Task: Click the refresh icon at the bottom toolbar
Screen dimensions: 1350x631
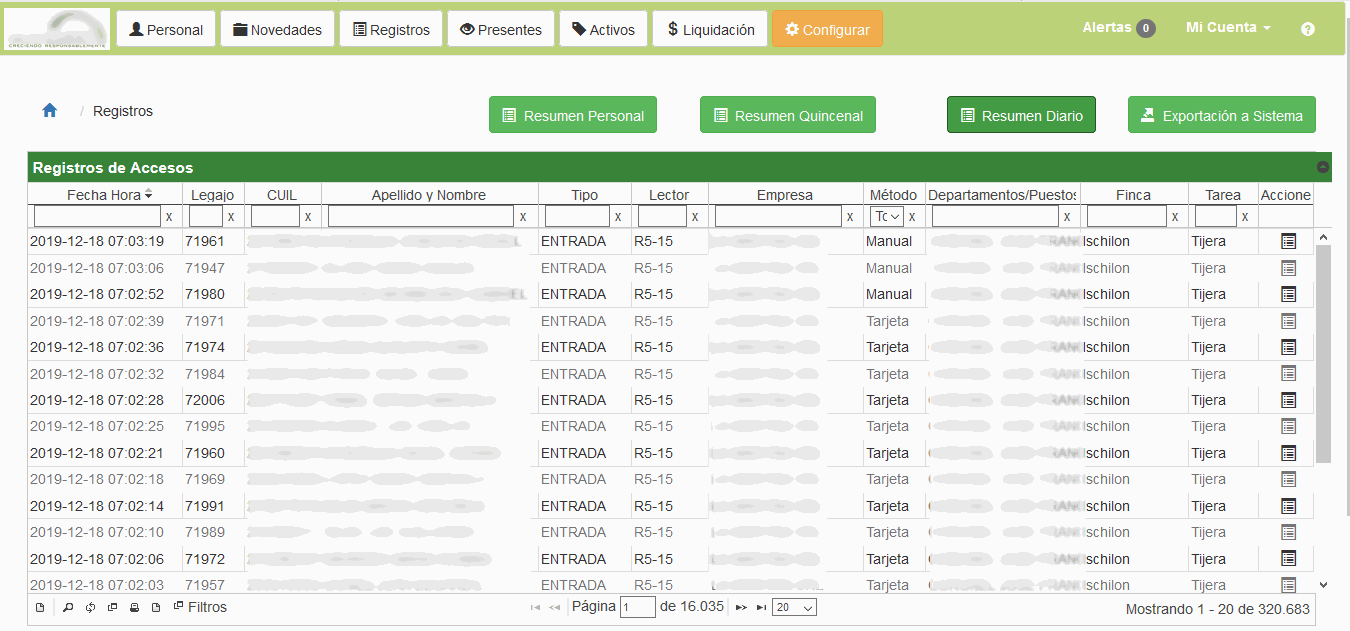Action: (90, 607)
